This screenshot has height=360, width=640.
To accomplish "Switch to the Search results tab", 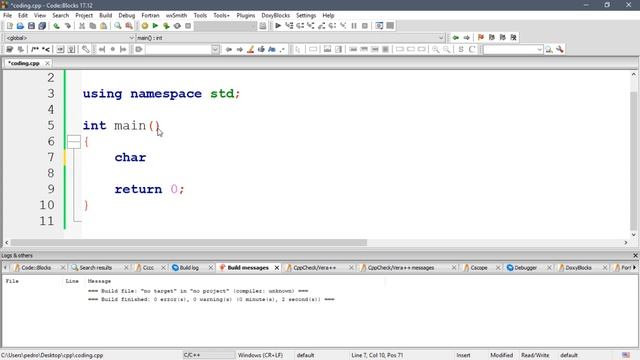I will [x=96, y=268].
